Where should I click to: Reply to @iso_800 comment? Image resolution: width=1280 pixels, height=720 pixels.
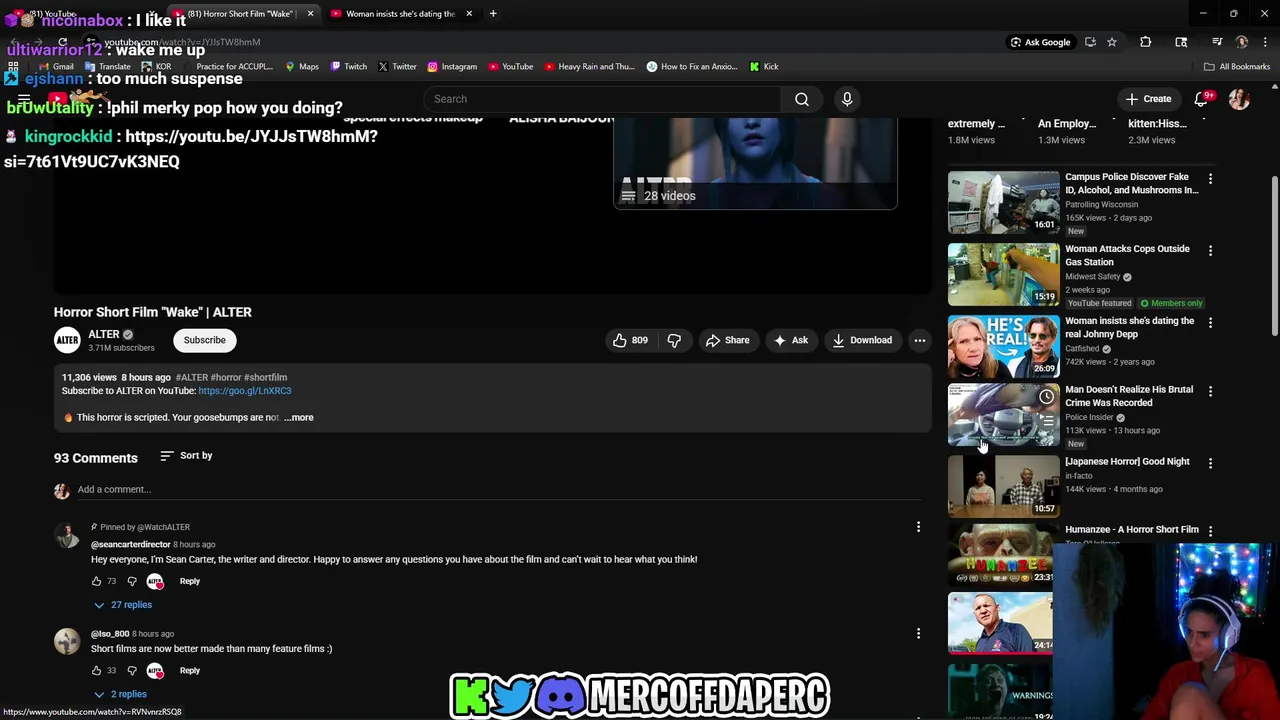(x=190, y=670)
